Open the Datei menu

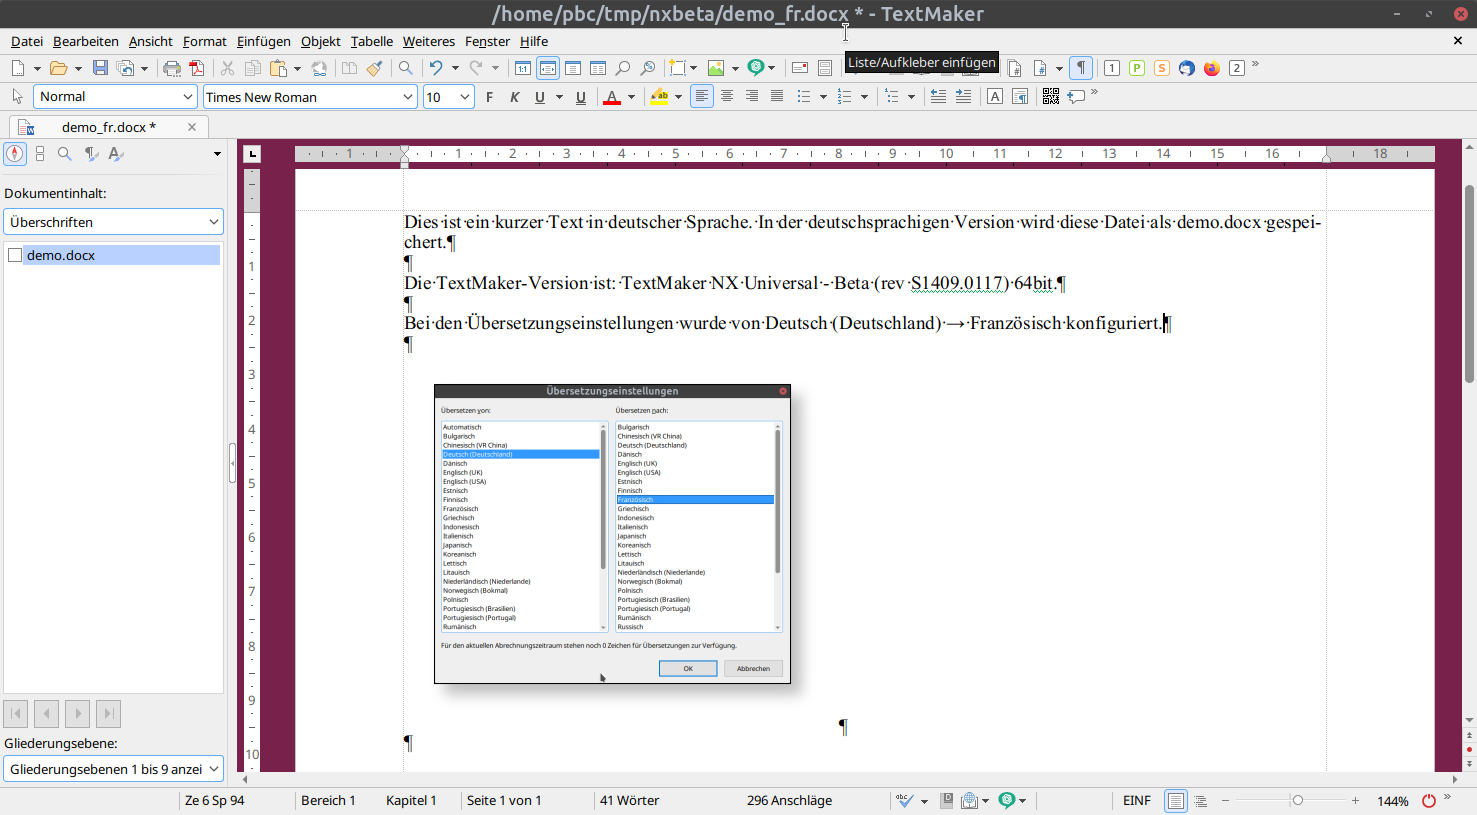(27, 41)
